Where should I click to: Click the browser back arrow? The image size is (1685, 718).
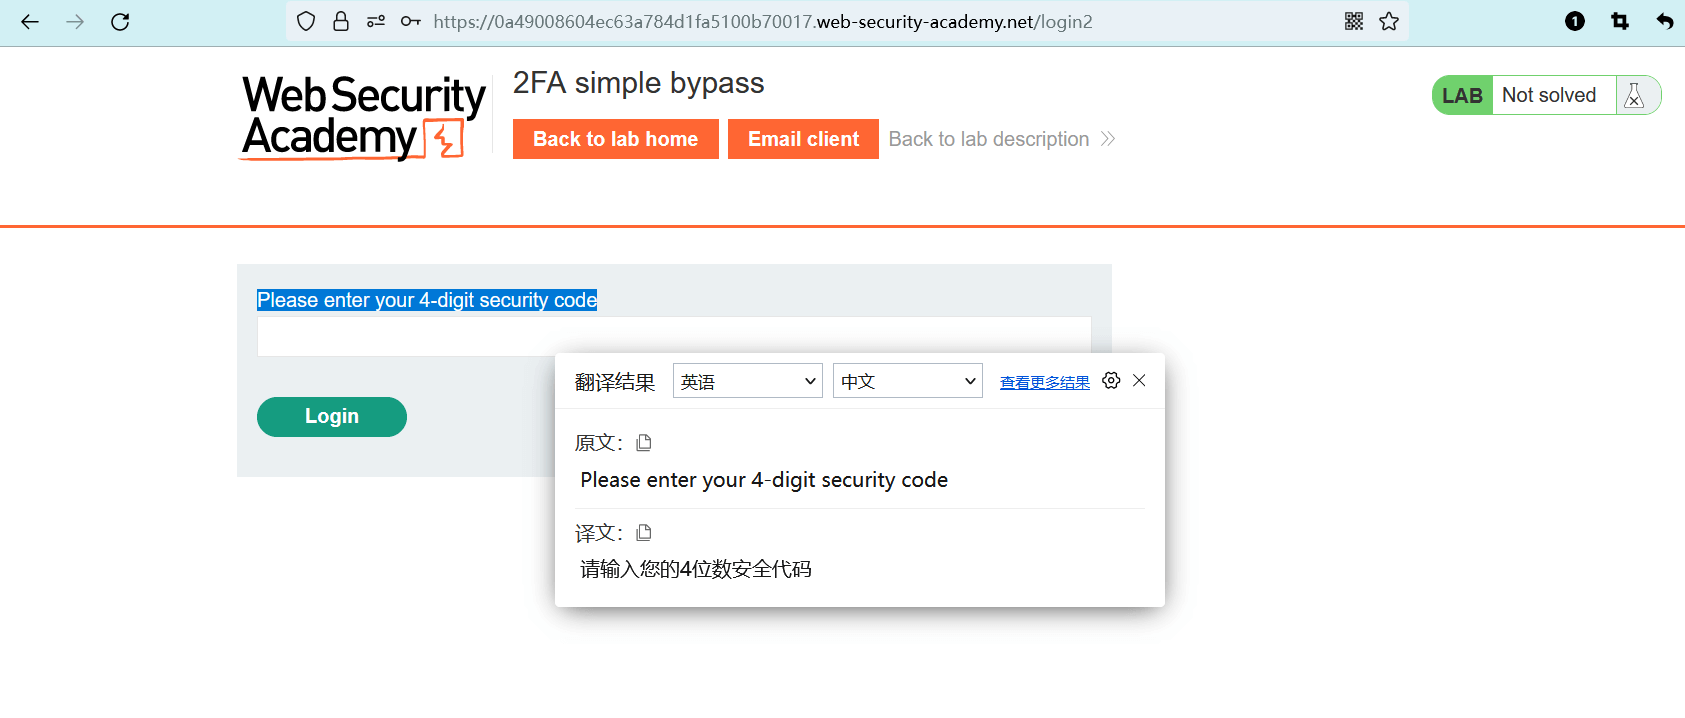point(30,22)
